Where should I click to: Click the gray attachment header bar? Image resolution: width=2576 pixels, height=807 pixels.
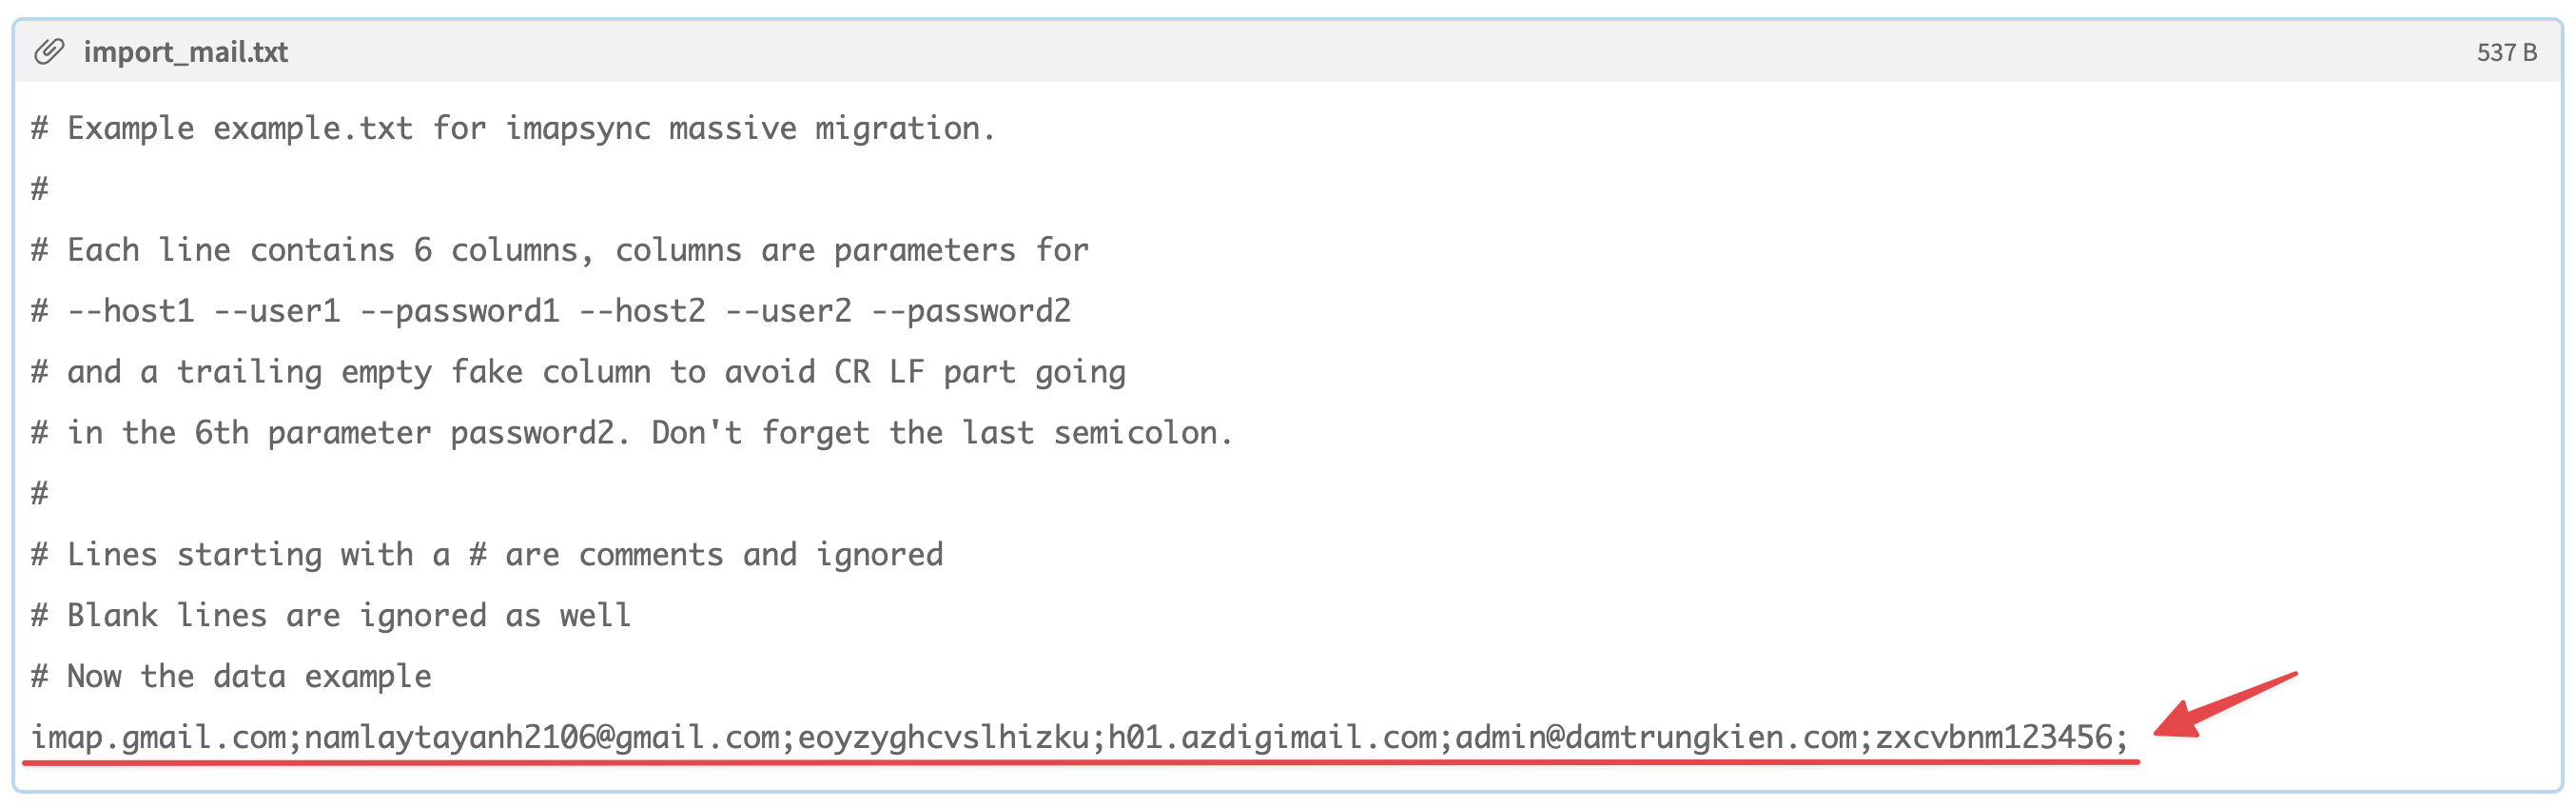[1287, 52]
